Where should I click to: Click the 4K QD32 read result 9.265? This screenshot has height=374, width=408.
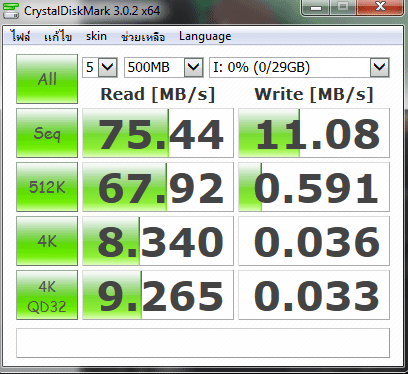pos(158,295)
